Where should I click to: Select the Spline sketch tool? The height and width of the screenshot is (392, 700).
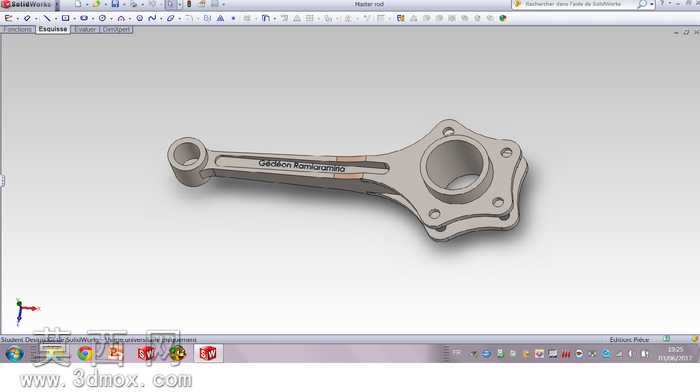[x=152, y=18]
